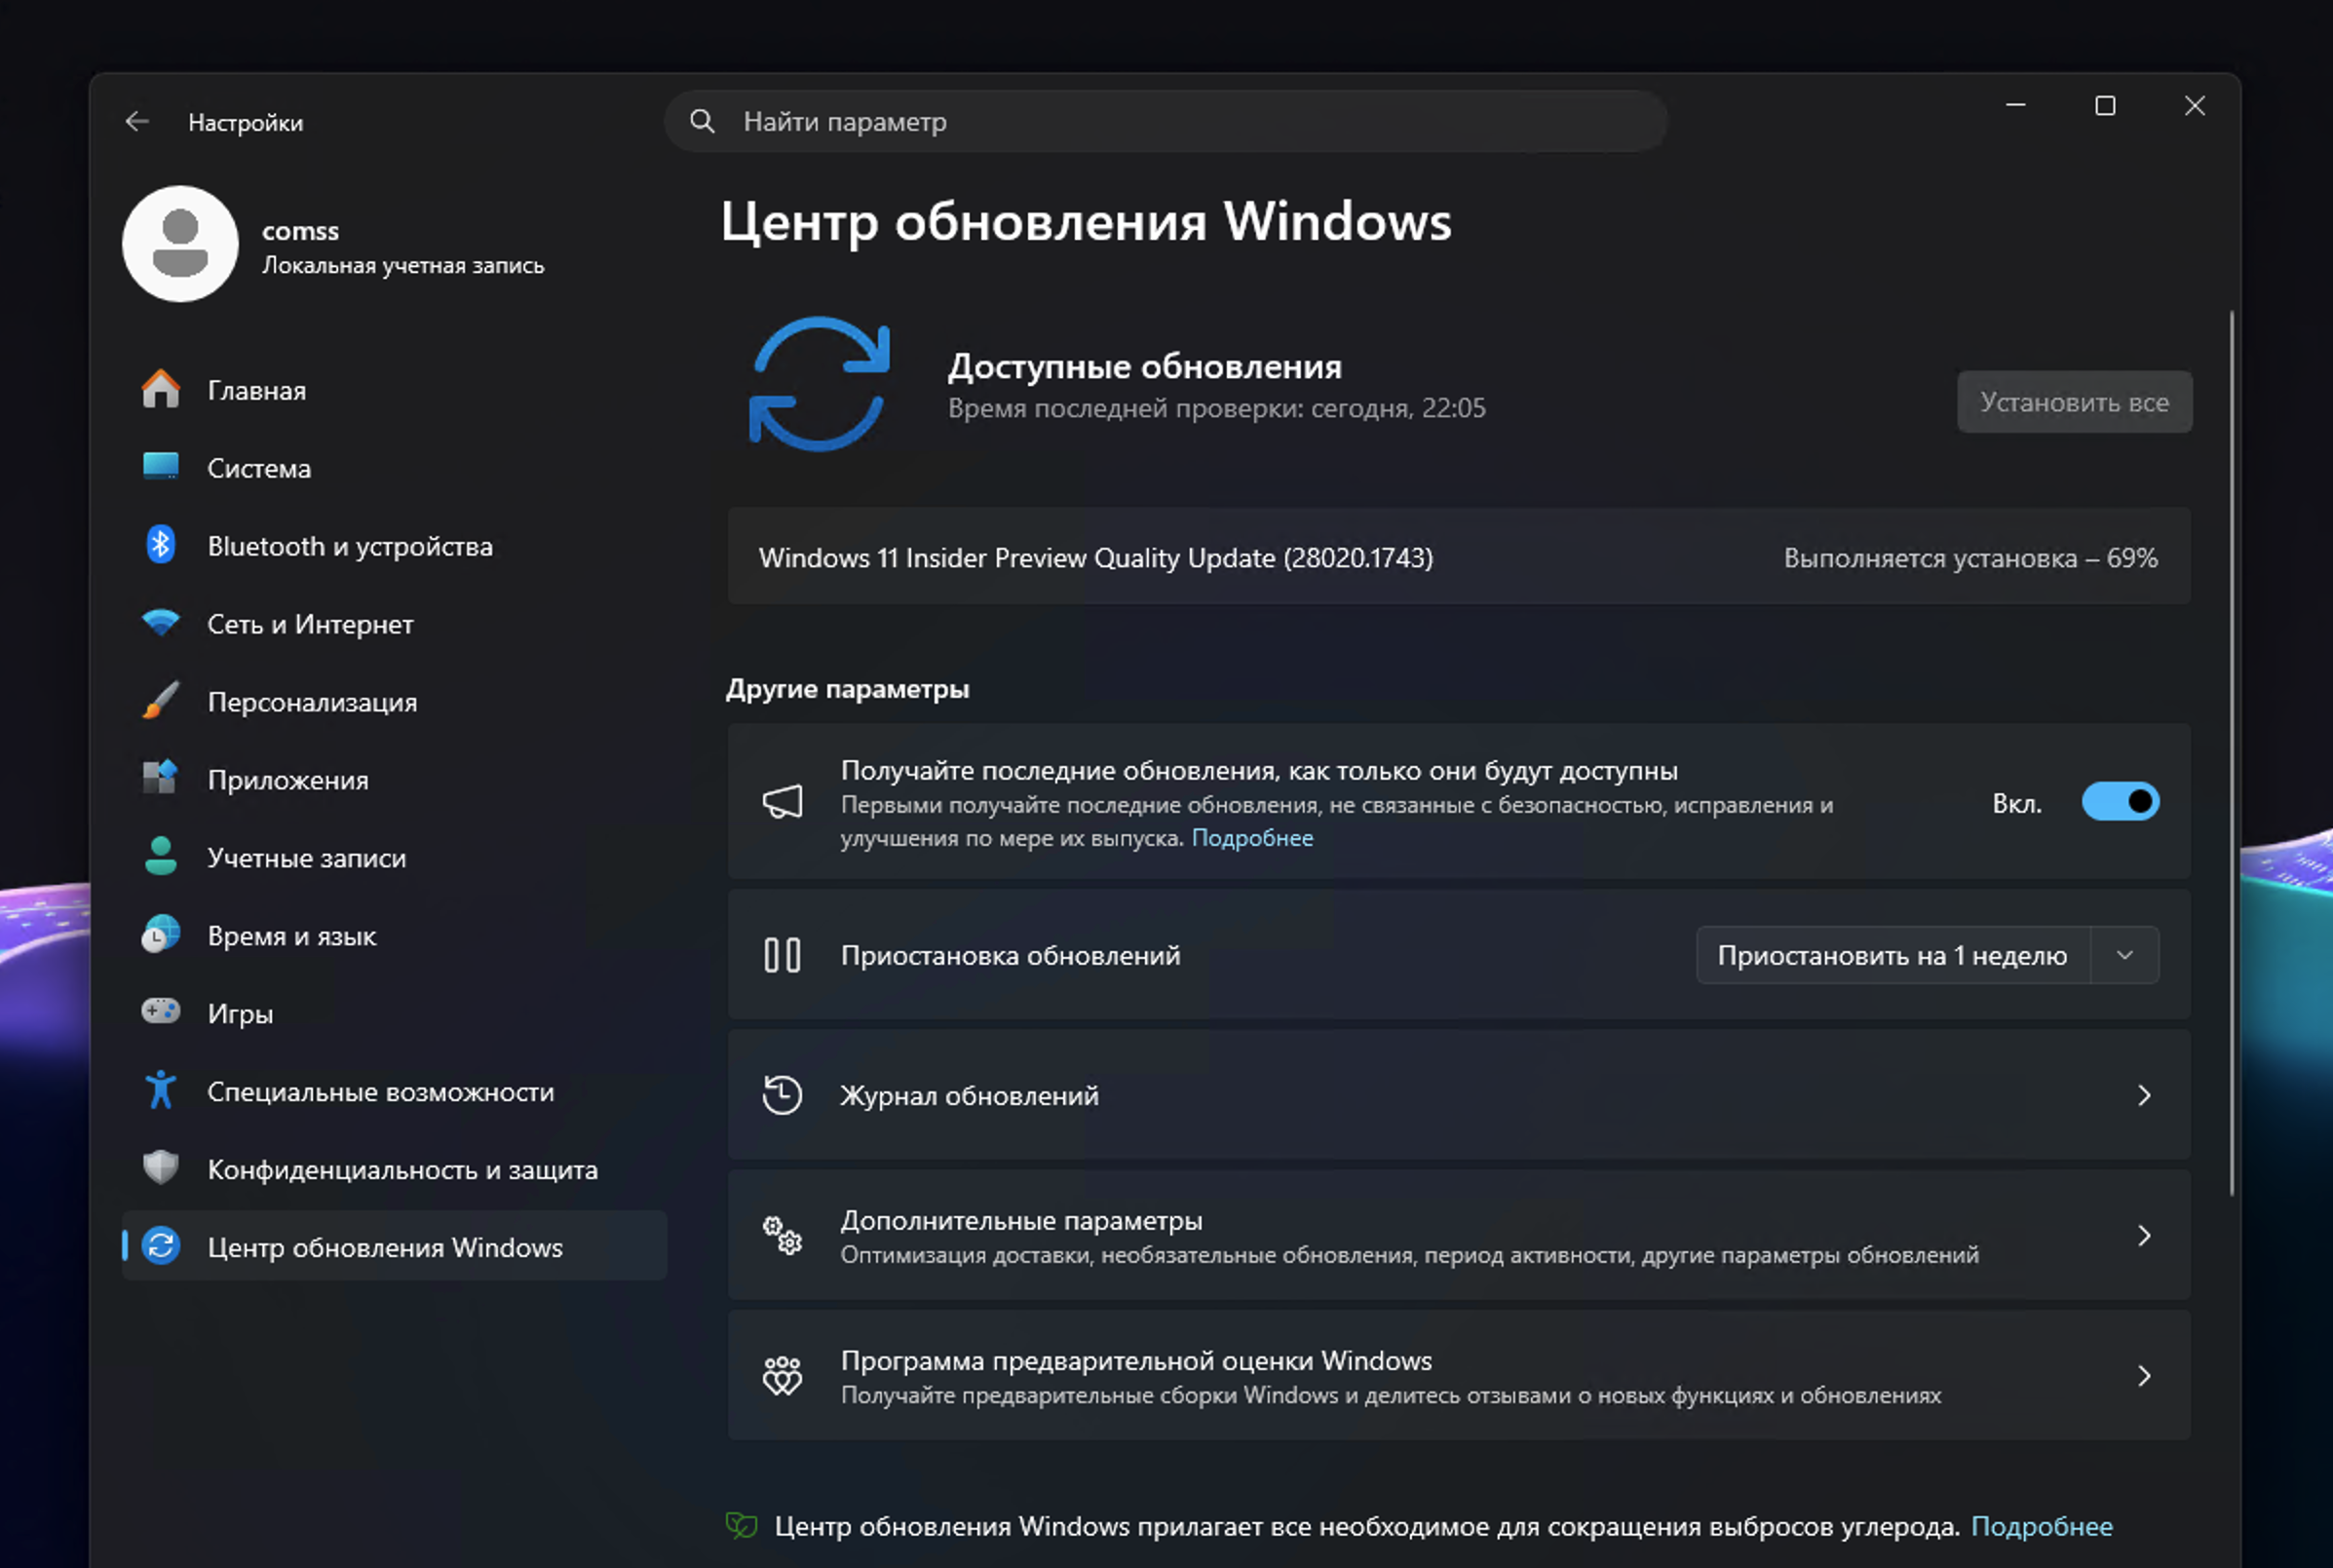This screenshot has width=2333, height=1568.
Task: Click Время последней проверки text
Action: pos(1216,408)
